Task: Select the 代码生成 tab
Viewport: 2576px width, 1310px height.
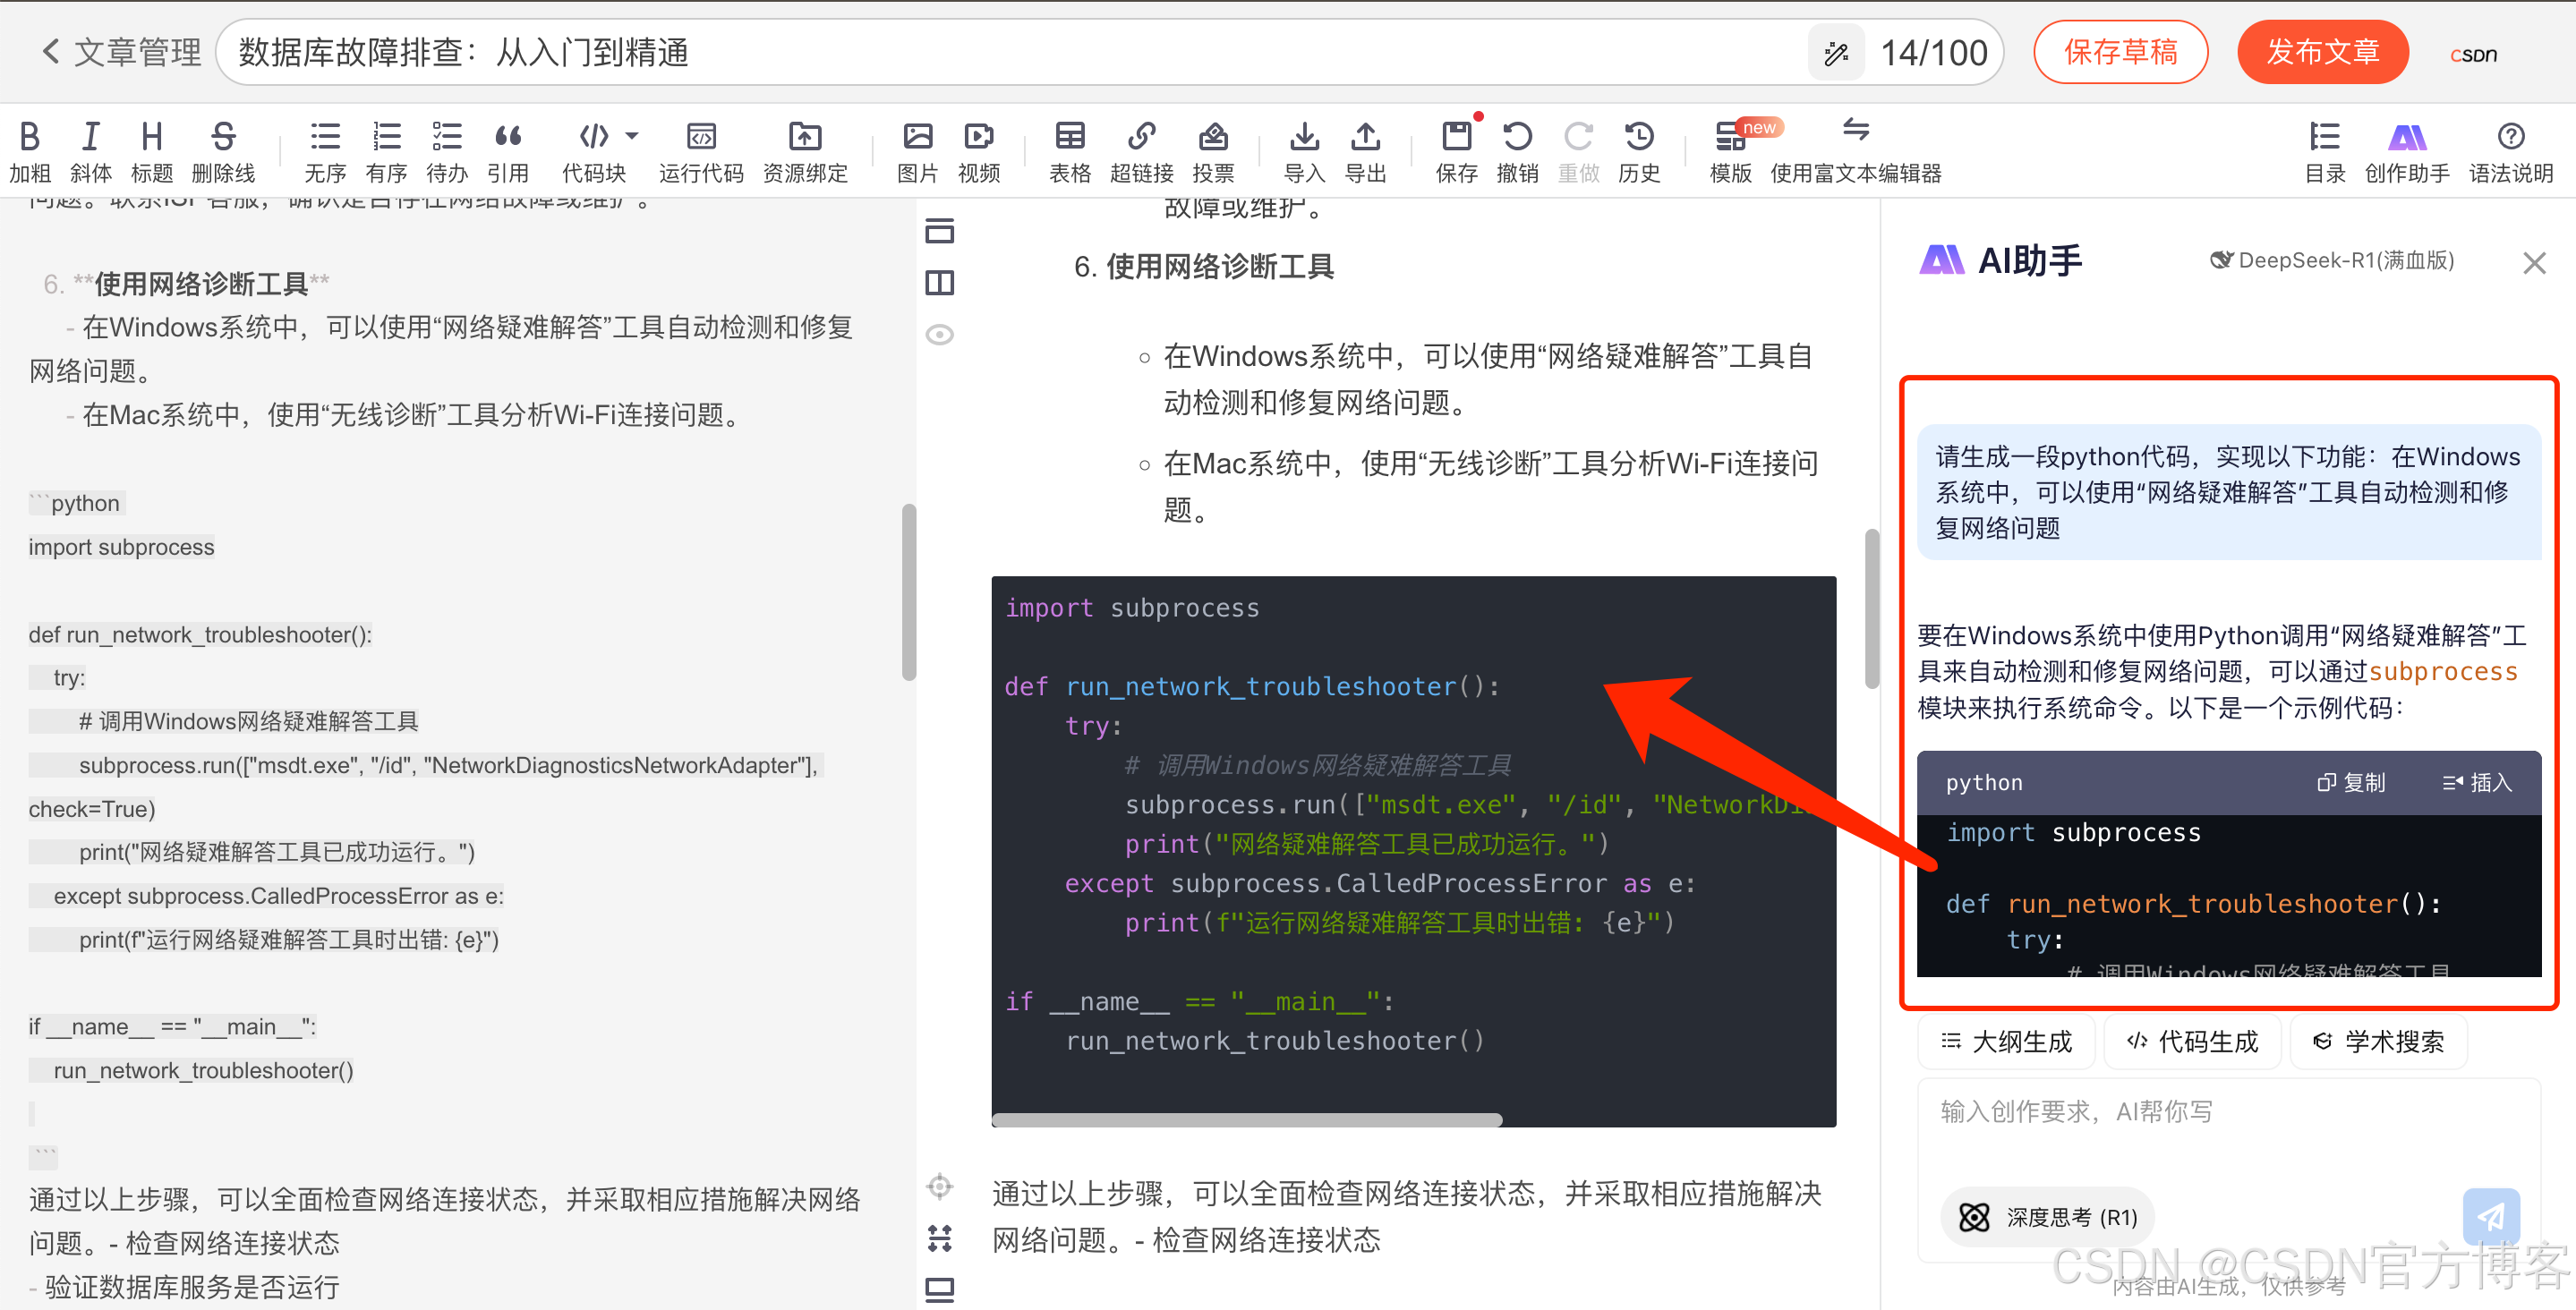Action: pyautogui.click(x=2192, y=1041)
